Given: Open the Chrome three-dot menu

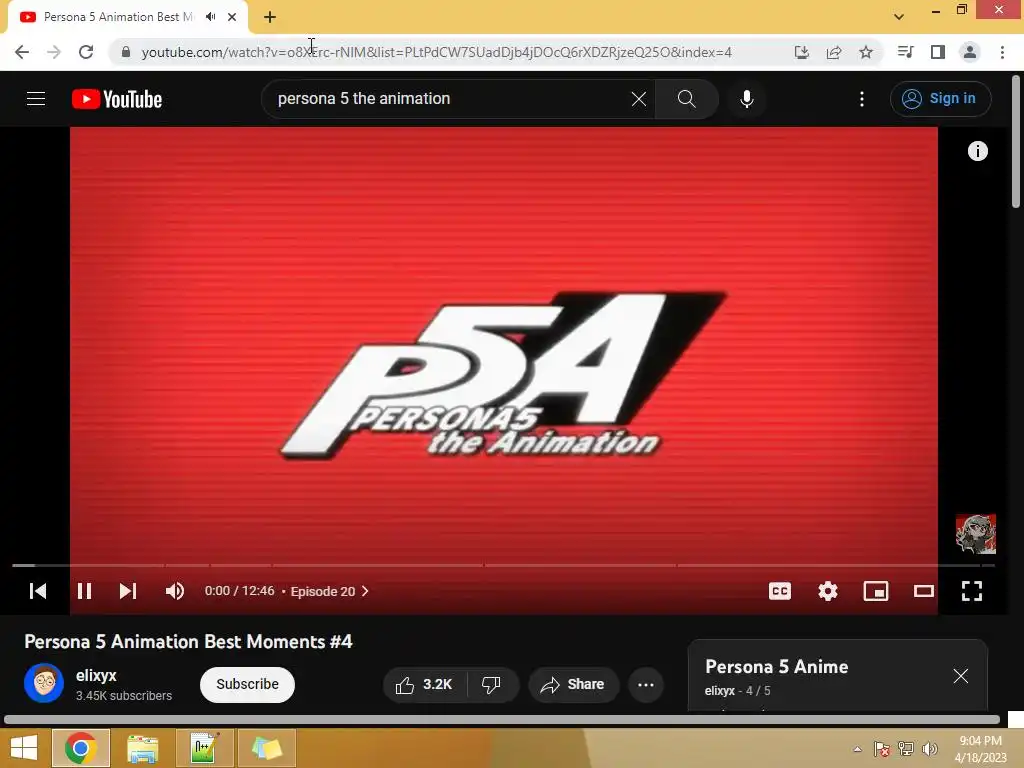Looking at the screenshot, I should (1002, 52).
